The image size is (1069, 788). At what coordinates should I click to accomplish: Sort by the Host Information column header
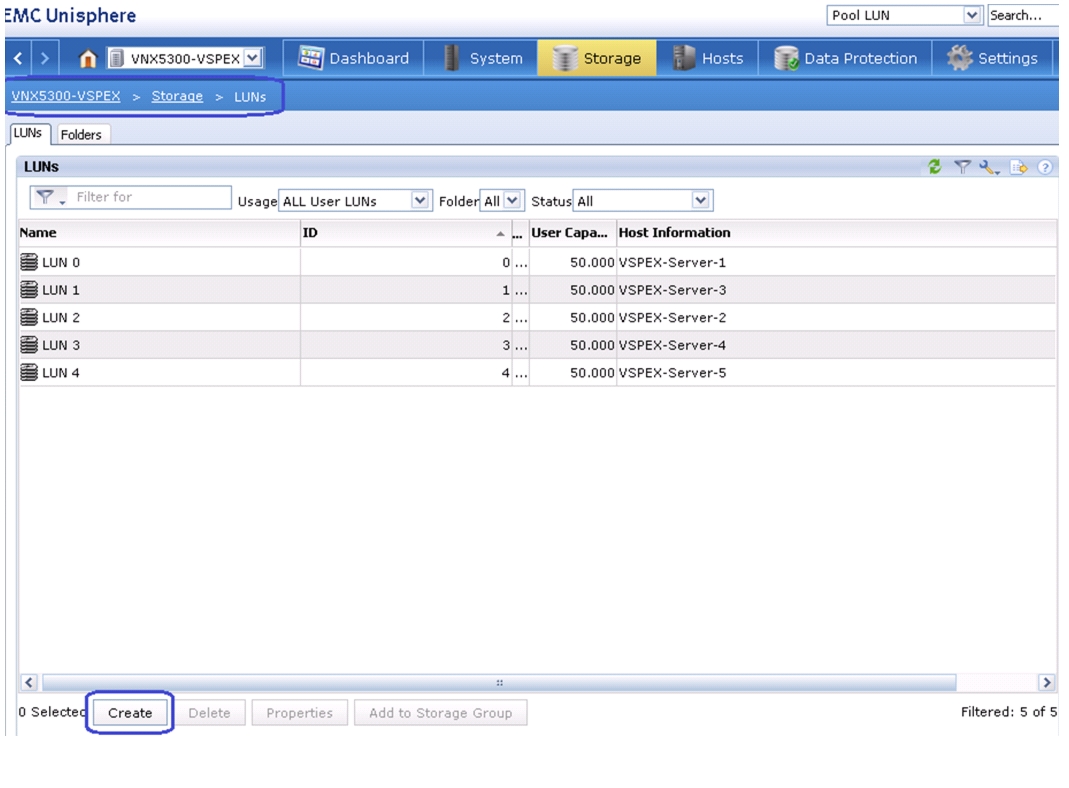coord(837,232)
